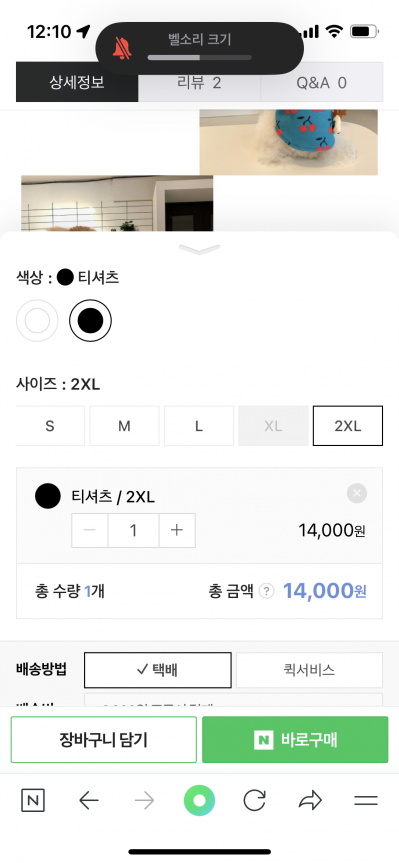Select the black color swatch
The width and height of the screenshot is (399, 863).
90,320
